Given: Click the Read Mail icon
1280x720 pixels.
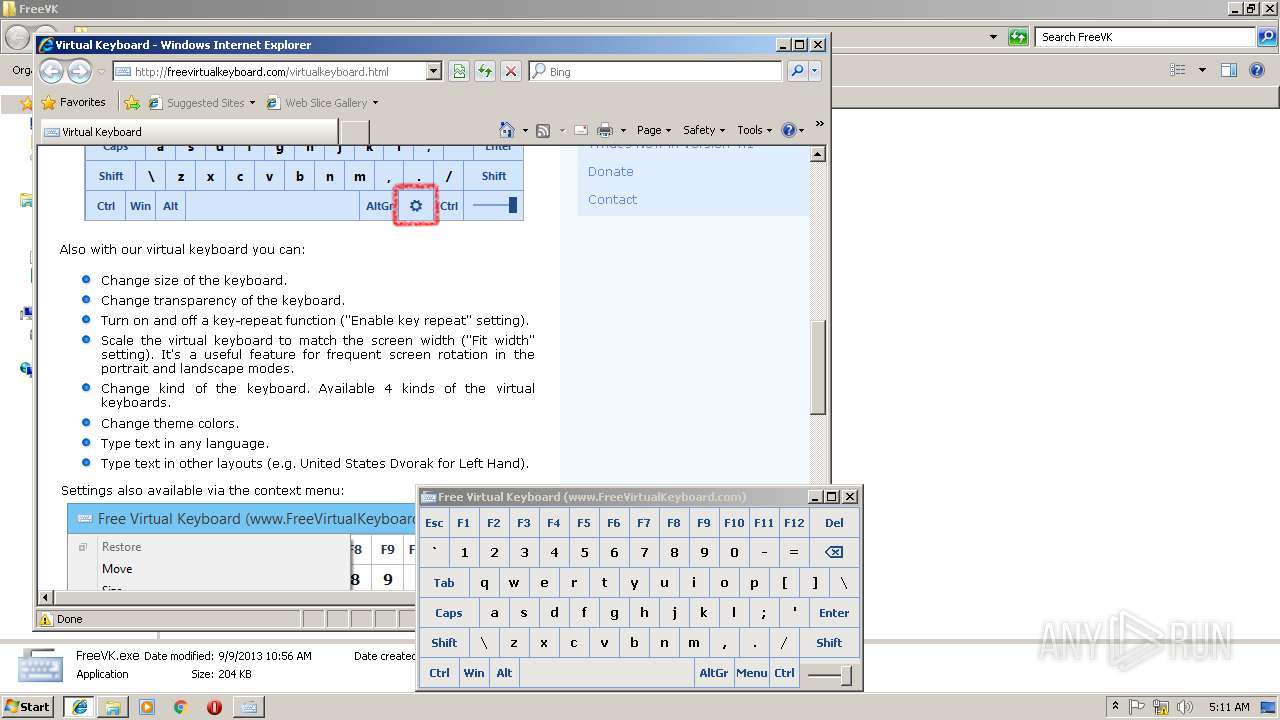Looking at the screenshot, I should click(580, 130).
